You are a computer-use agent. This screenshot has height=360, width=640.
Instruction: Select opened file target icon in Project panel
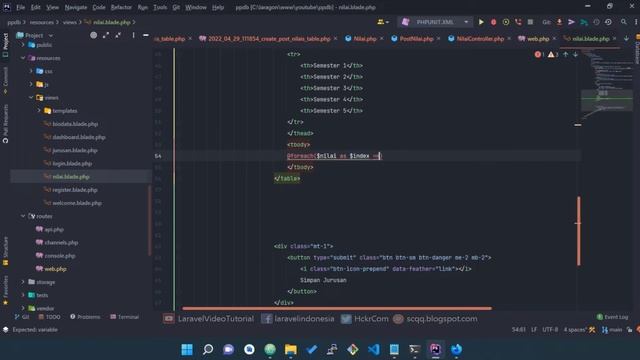pyautogui.click(x=93, y=36)
